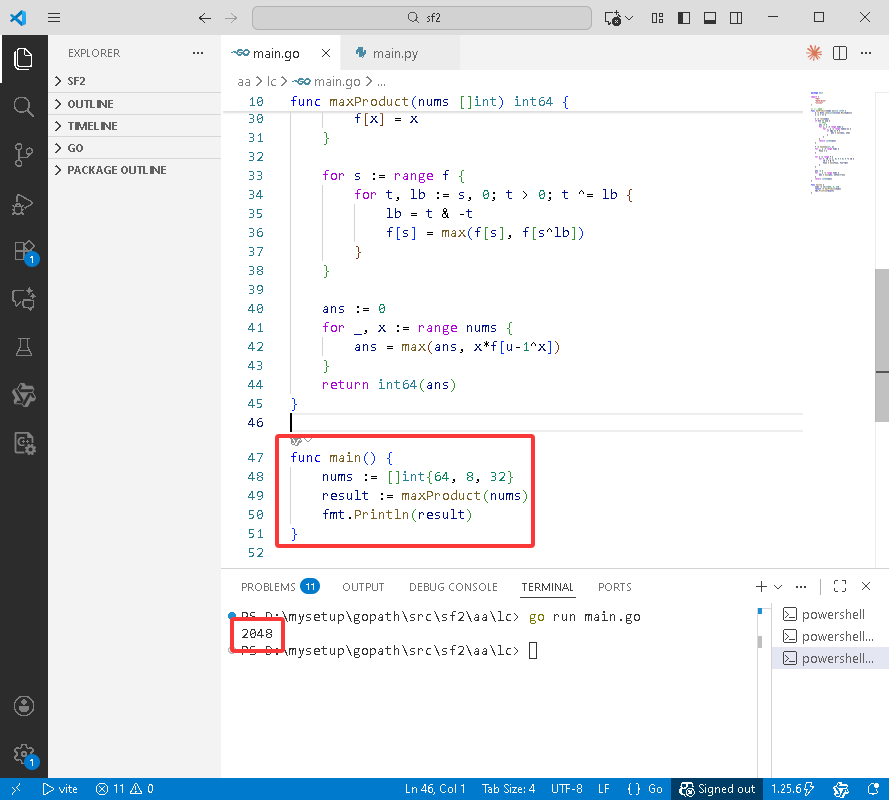Click UTF-8 encoding in status bar
This screenshot has height=800, width=889.
[x=566, y=789]
